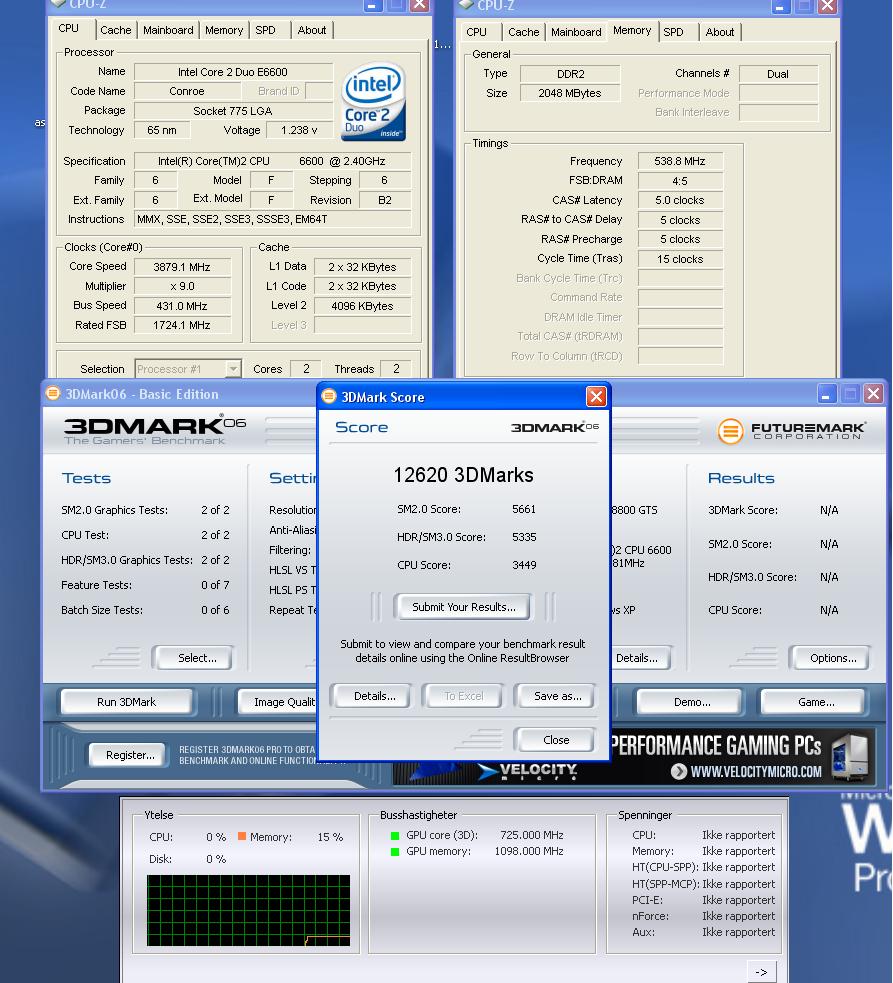Image resolution: width=893 pixels, height=983 pixels.
Task: Click the Bus Speed 431.0 MHz field
Action: (182, 306)
